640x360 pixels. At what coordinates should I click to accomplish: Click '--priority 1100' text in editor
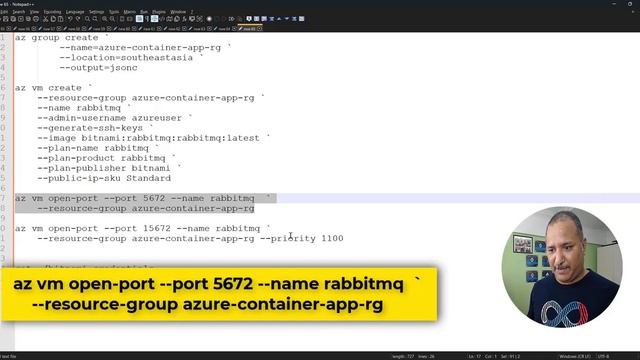(x=302, y=238)
